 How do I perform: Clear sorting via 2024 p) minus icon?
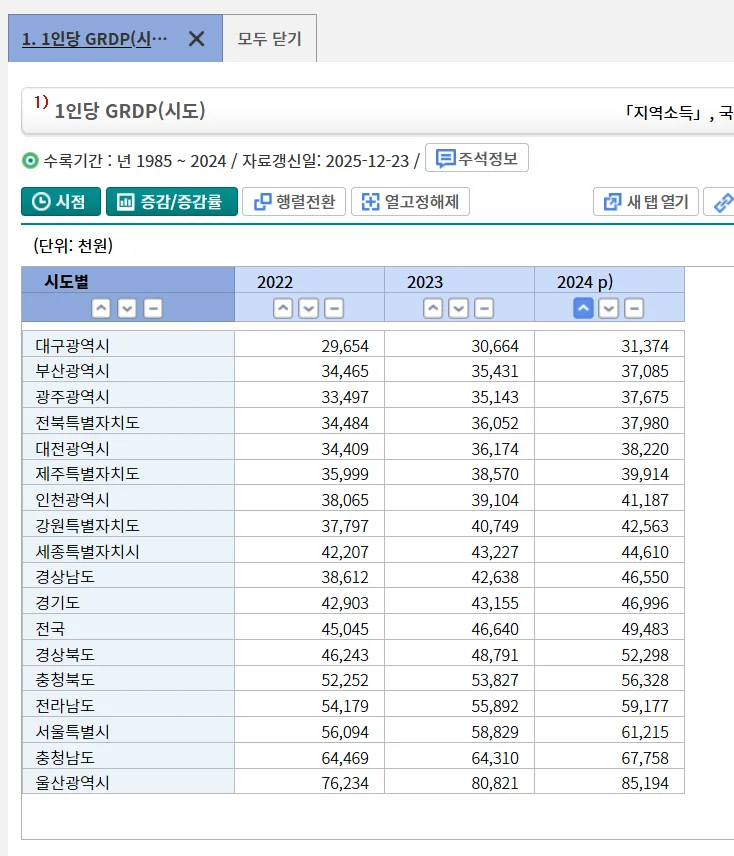click(x=634, y=308)
